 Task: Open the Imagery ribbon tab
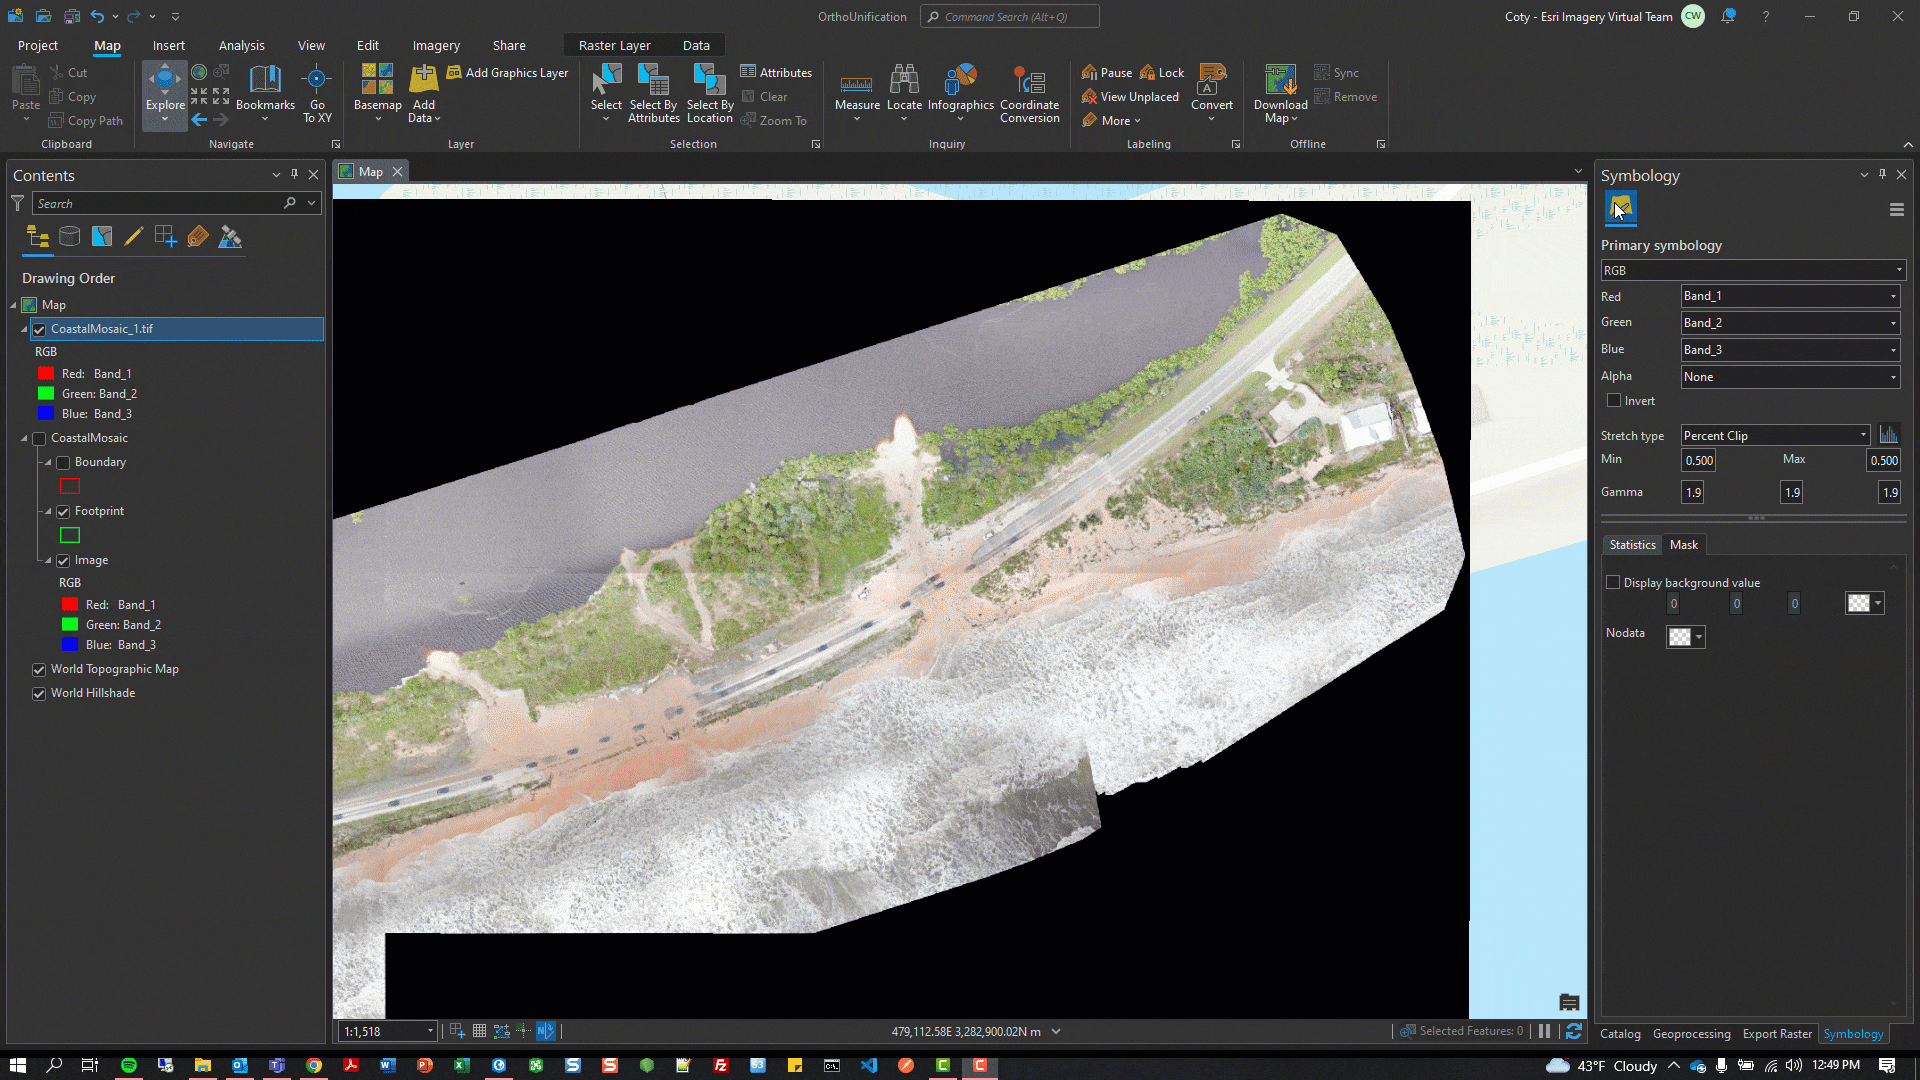(x=436, y=46)
